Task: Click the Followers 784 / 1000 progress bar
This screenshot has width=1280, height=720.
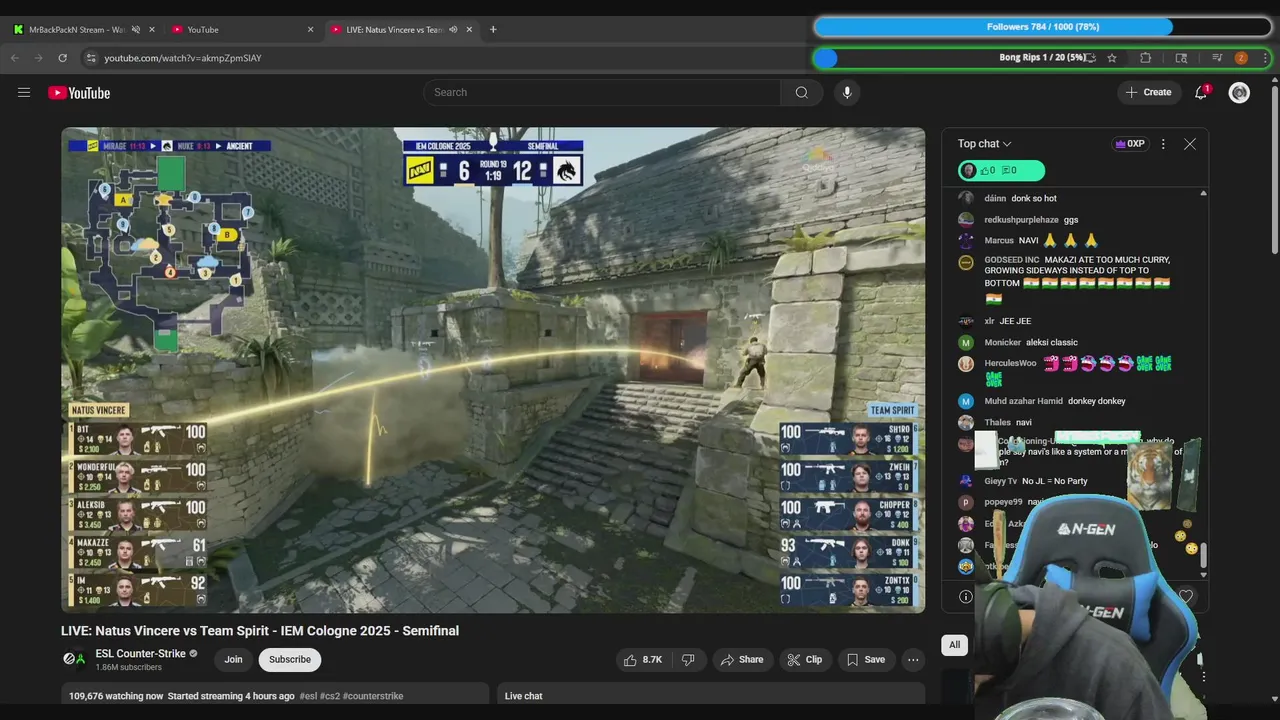Action: coord(1042,27)
